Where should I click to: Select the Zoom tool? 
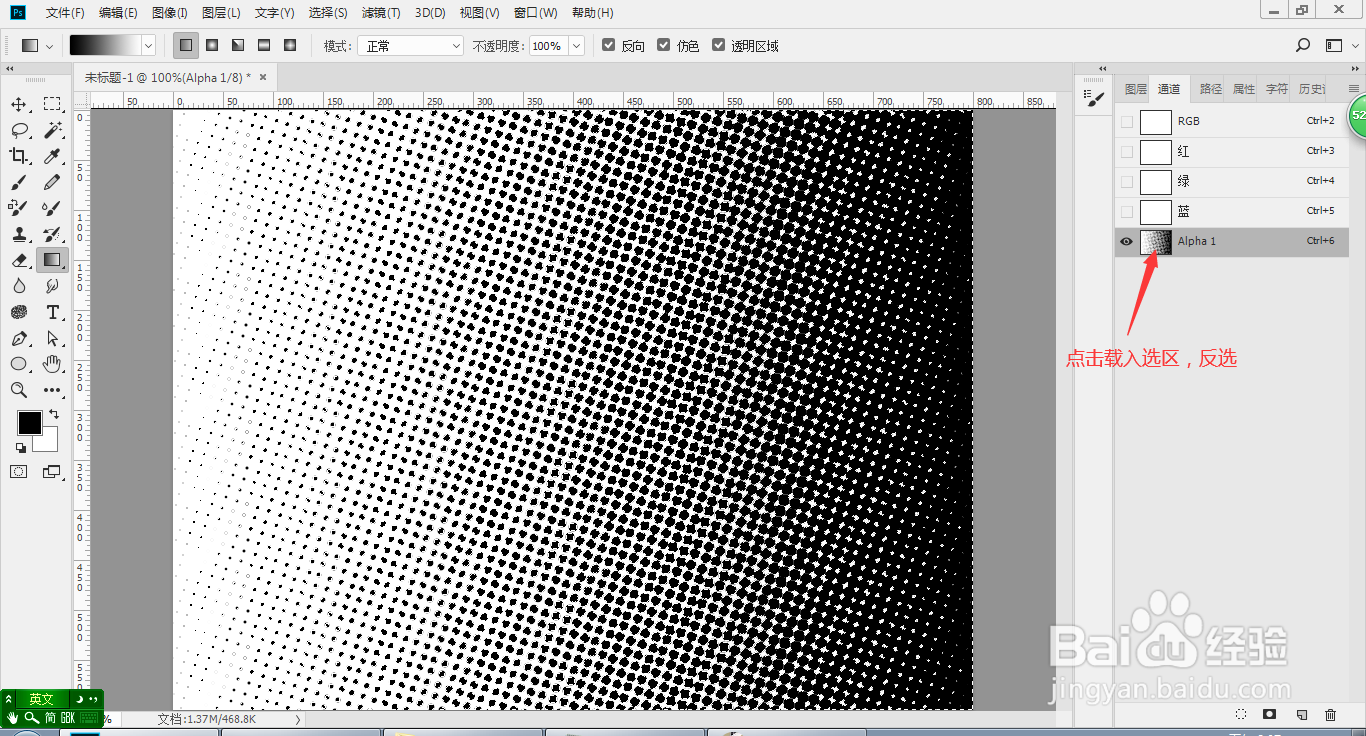point(19,390)
